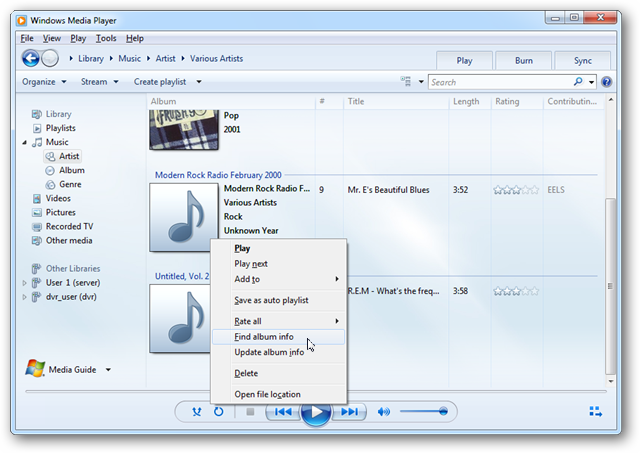640x453 pixels.
Task: Select Library in the navigation tree
Action: [58, 114]
